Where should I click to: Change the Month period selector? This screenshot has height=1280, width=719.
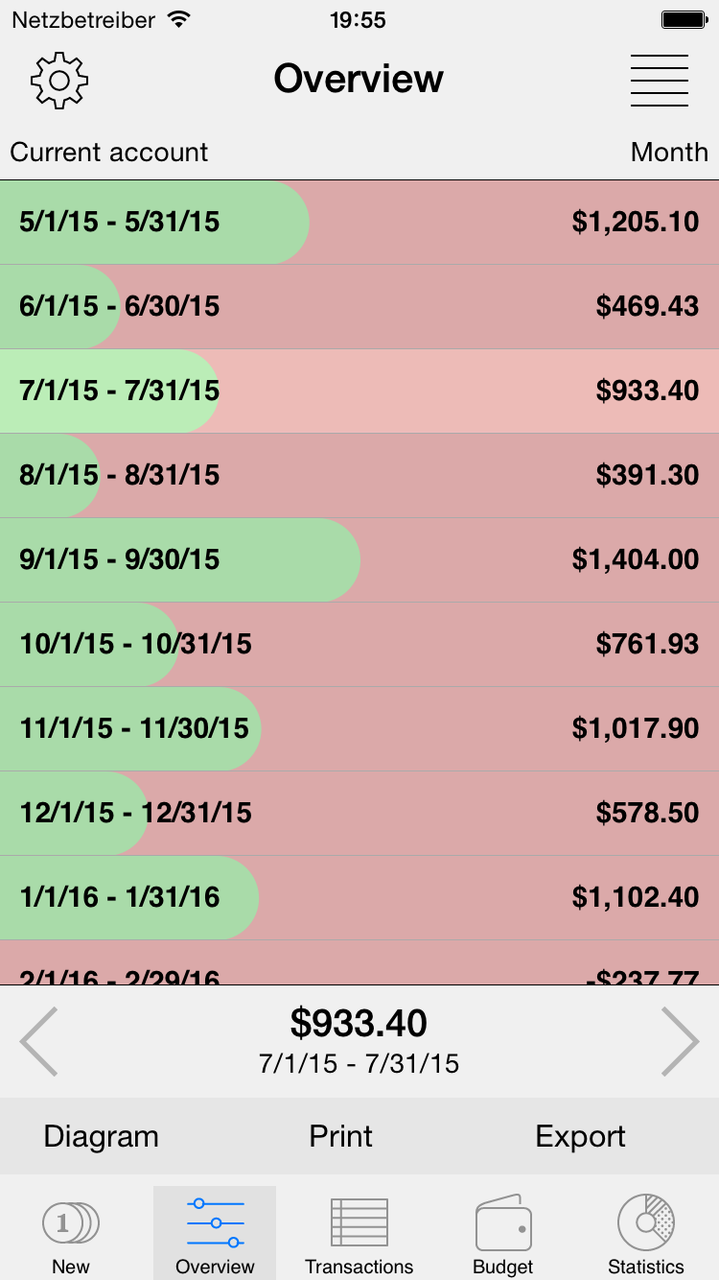click(669, 152)
